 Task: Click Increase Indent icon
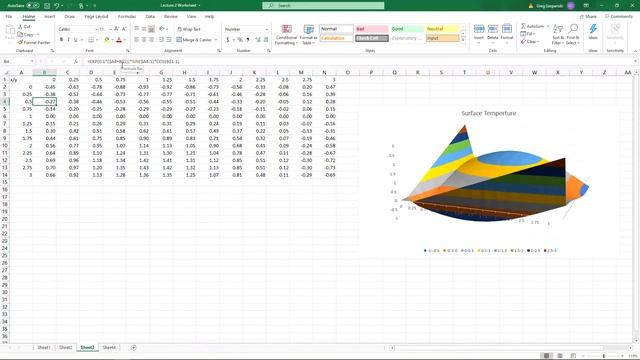(x=169, y=40)
